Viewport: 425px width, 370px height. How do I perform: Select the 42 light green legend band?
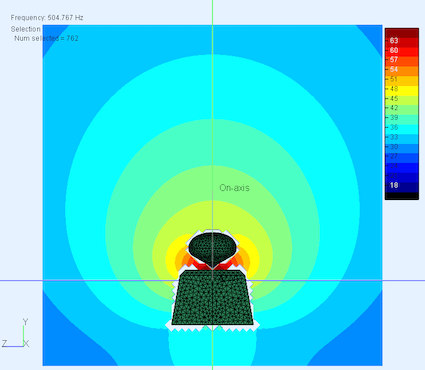click(x=402, y=110)
